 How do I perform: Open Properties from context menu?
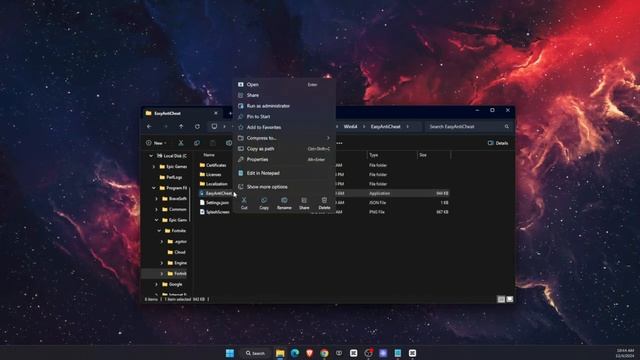tap(284, 160)
